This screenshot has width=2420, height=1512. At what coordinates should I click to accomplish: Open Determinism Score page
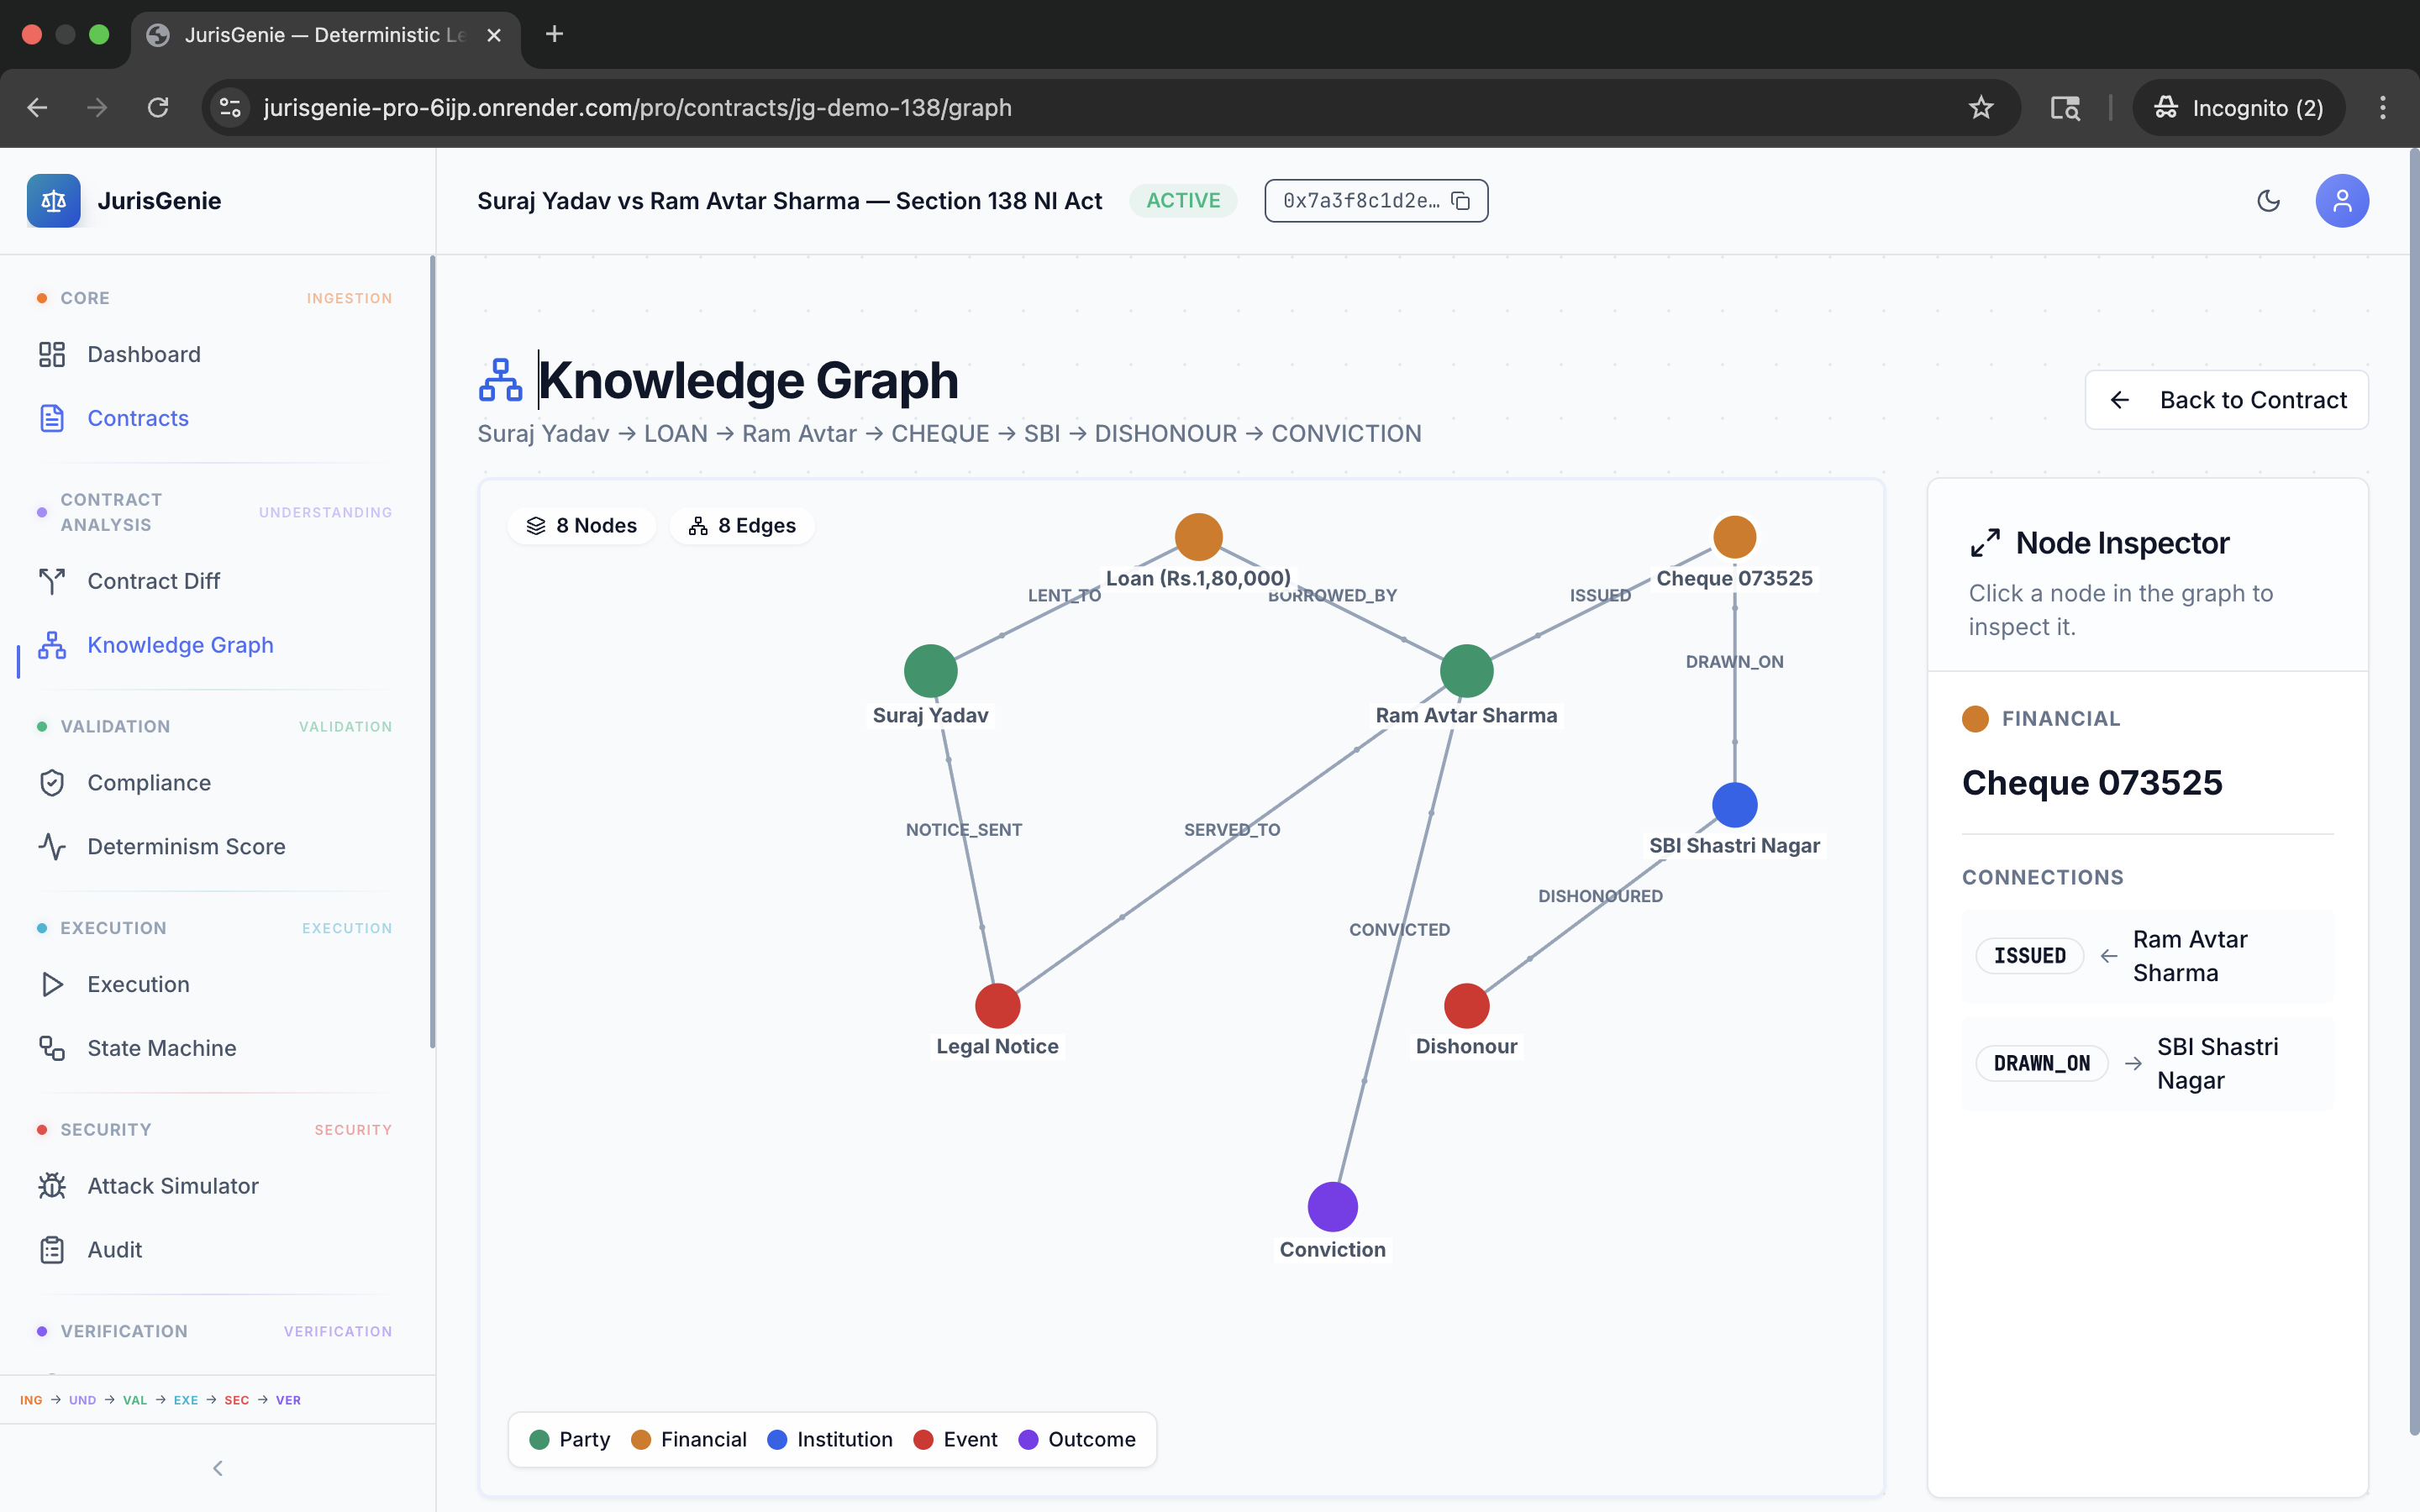186,847
